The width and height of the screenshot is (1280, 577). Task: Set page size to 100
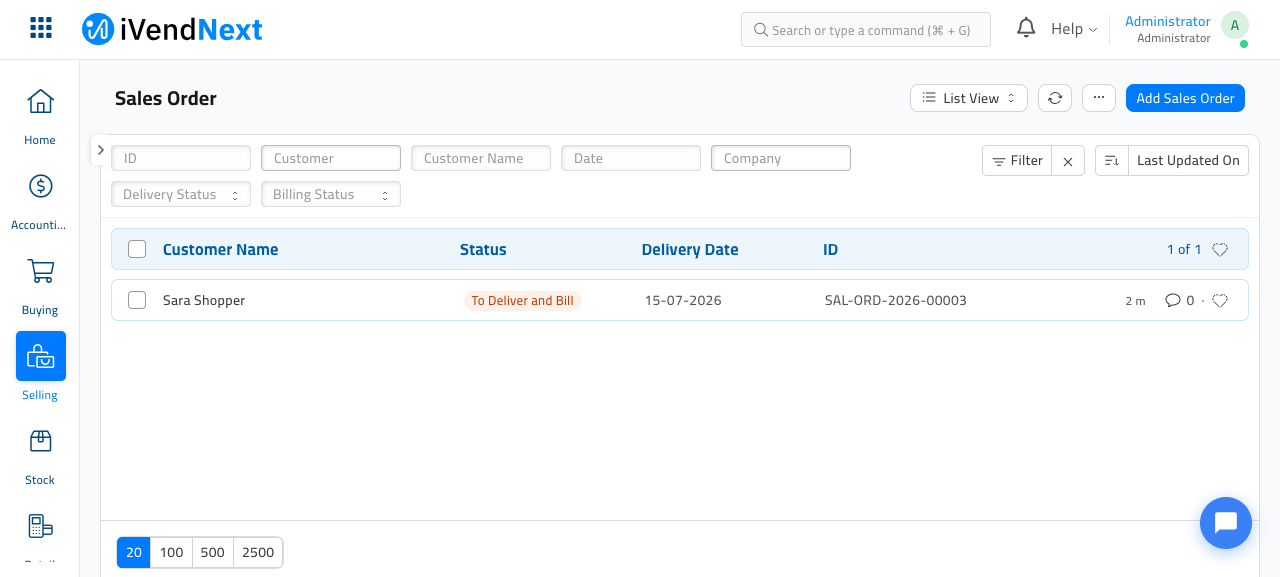coord(172,552)
